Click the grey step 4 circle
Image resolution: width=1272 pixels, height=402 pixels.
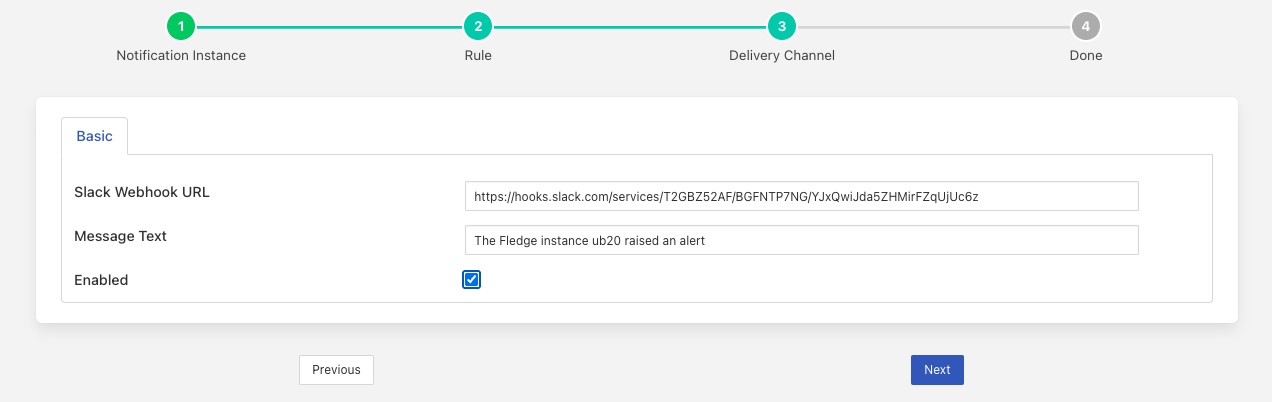tap(1085, 26)
